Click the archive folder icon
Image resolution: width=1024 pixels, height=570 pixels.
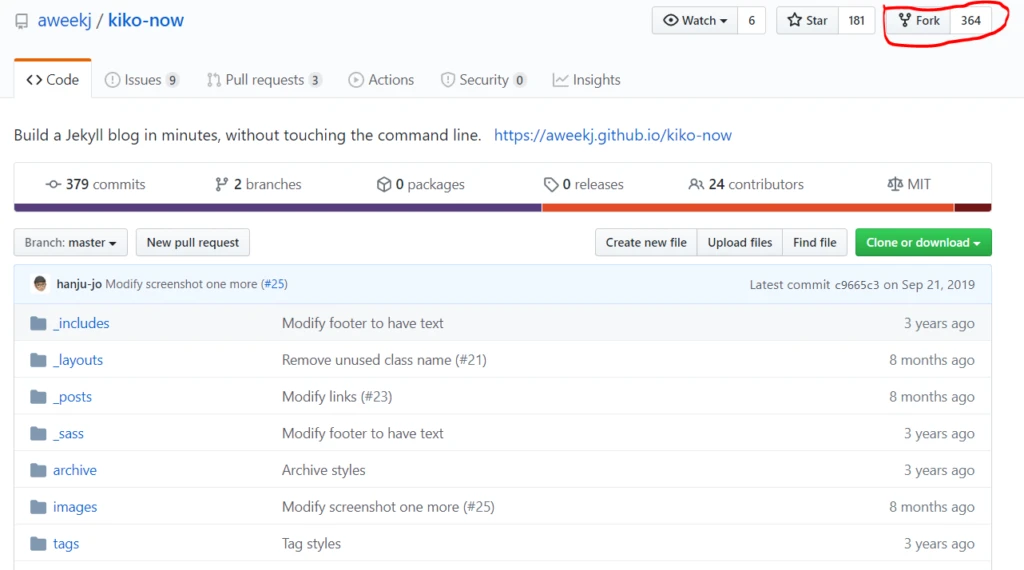(x=39, y=470)
